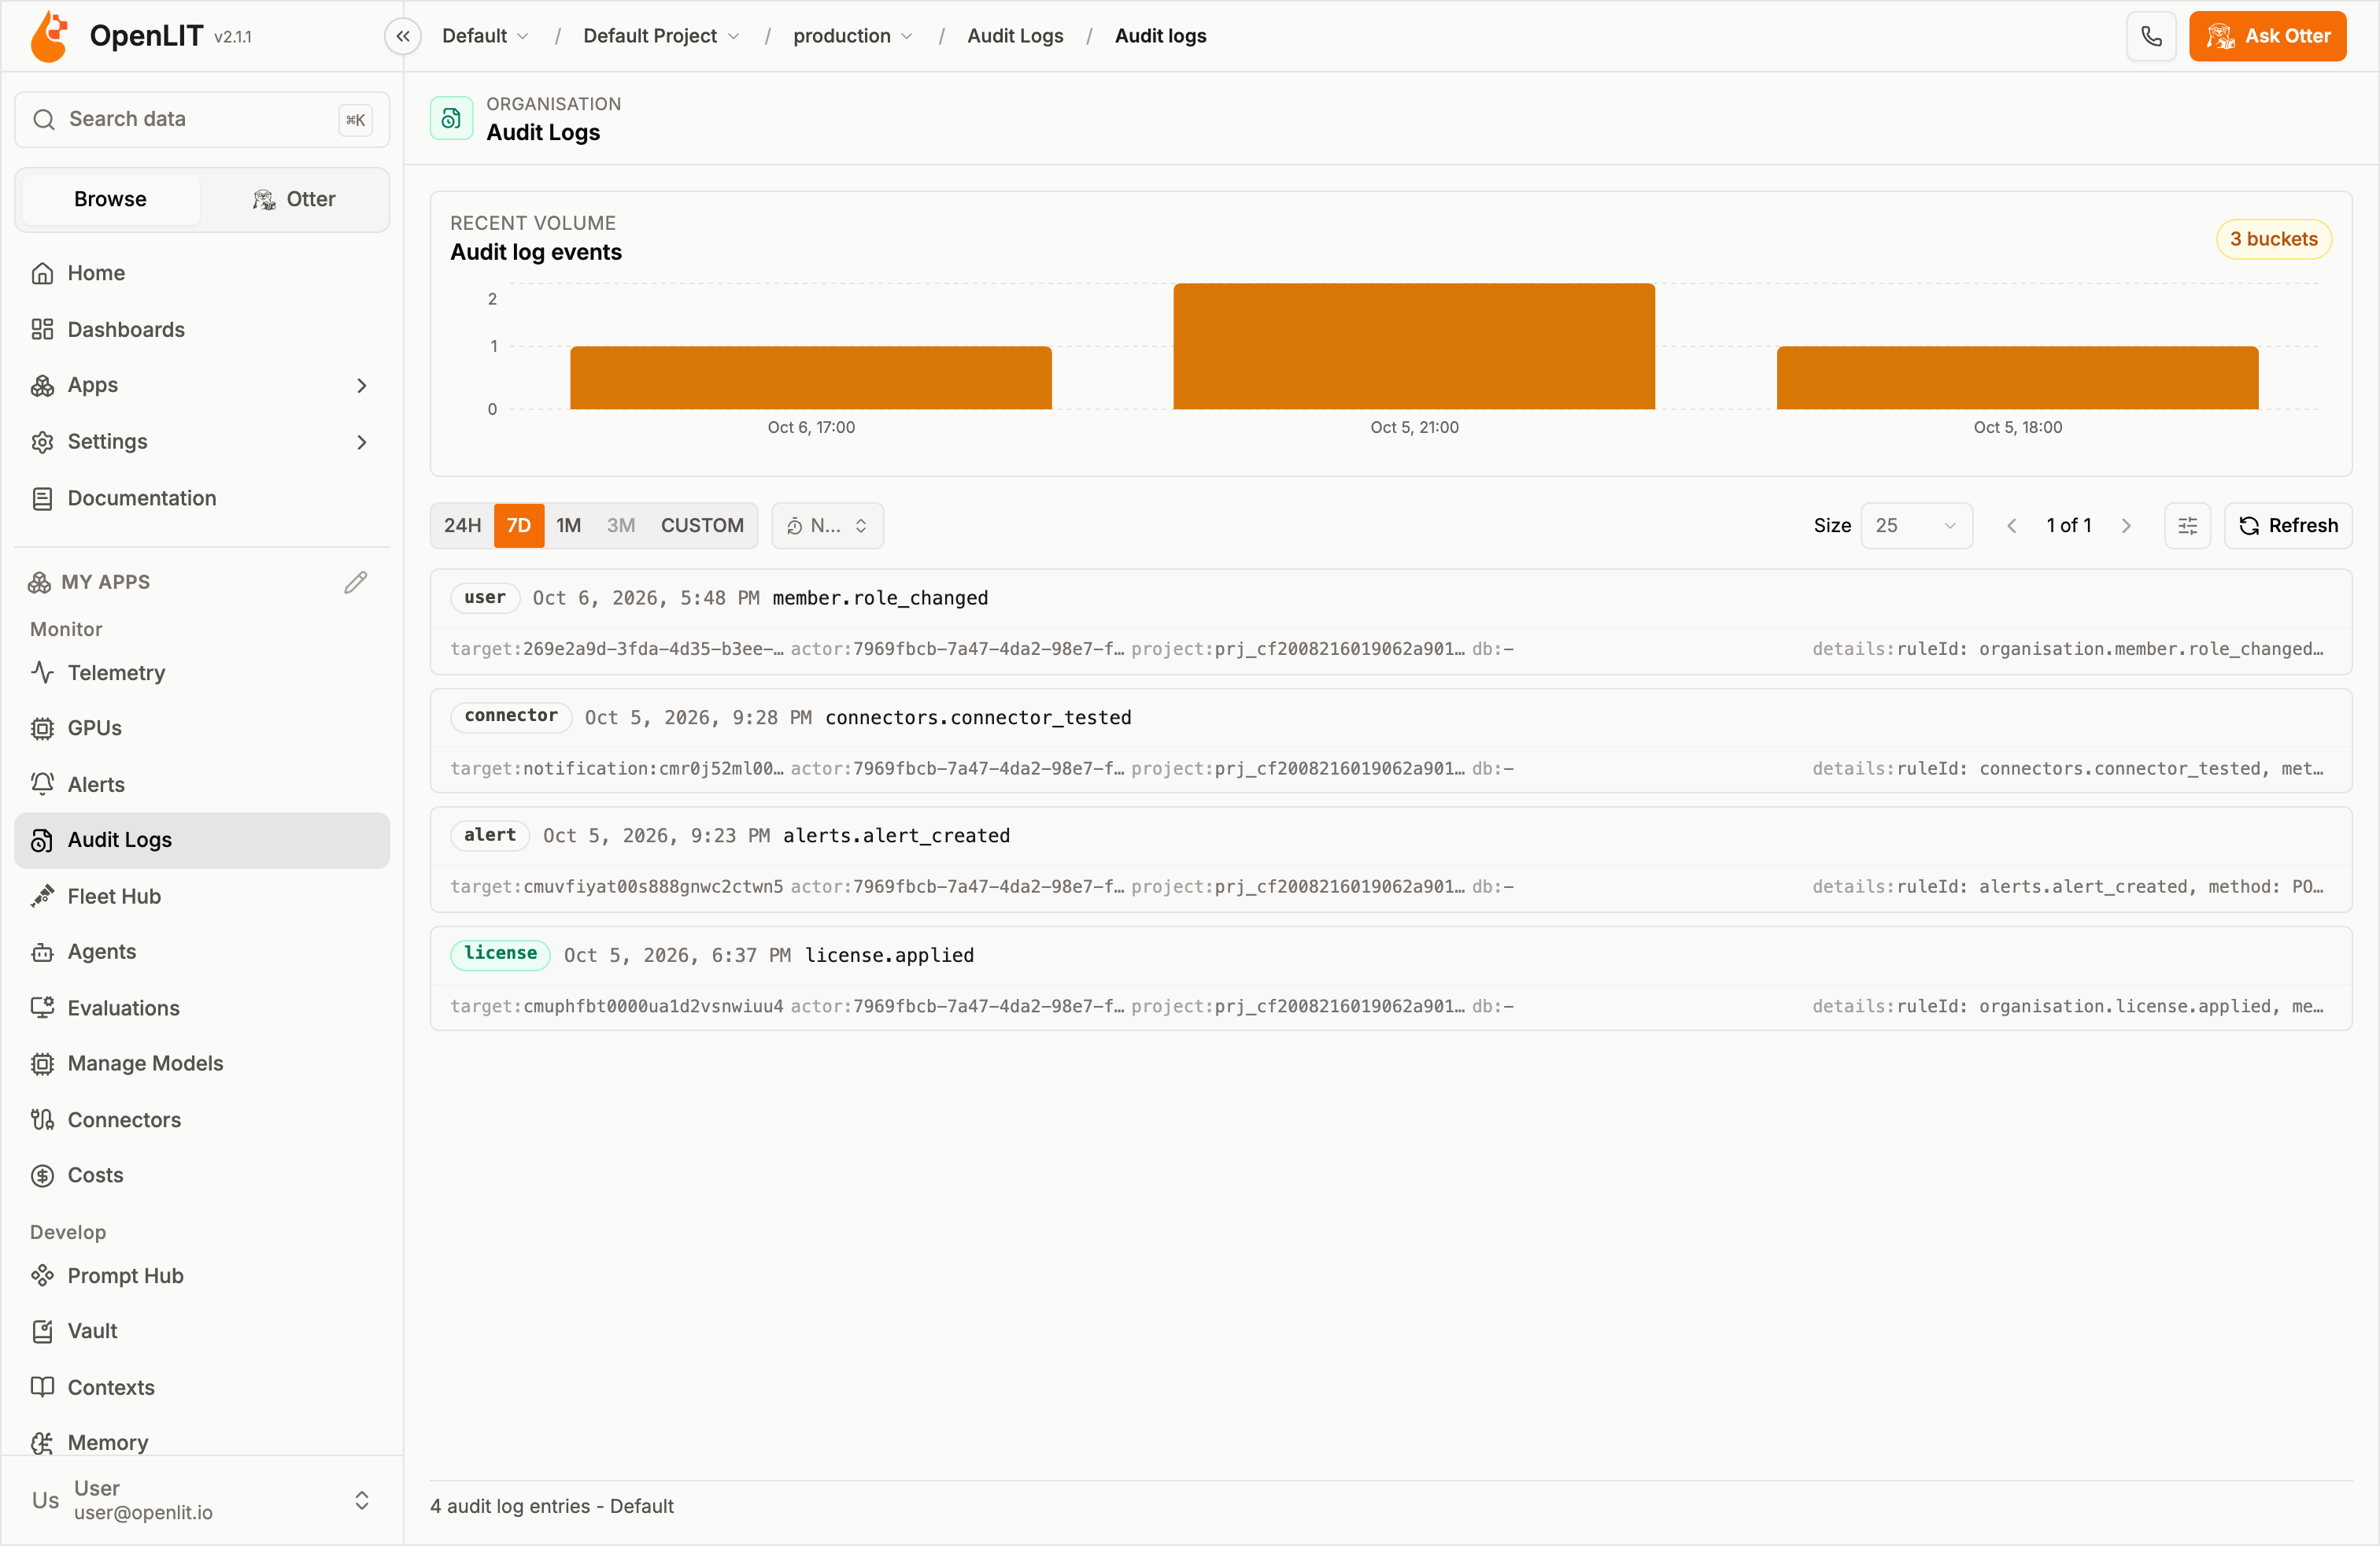Refresh the audit logs list

(2288, 525)
